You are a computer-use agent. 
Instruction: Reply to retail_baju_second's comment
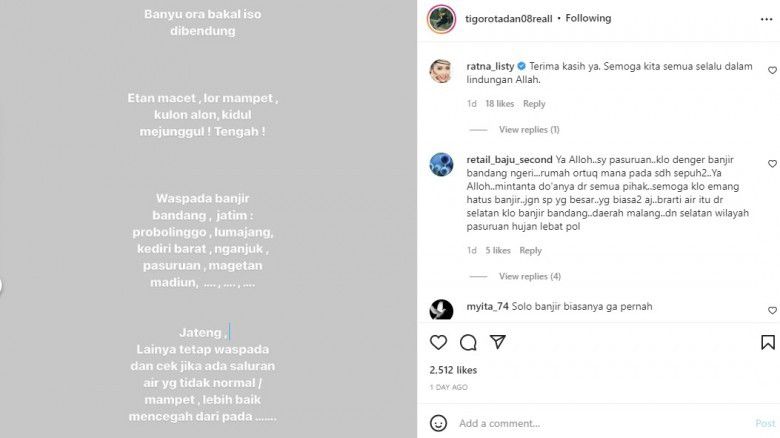click(x=530, y=251)
